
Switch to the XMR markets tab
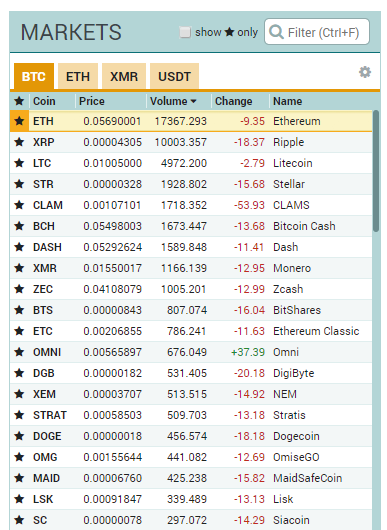(x=124, y=76)
